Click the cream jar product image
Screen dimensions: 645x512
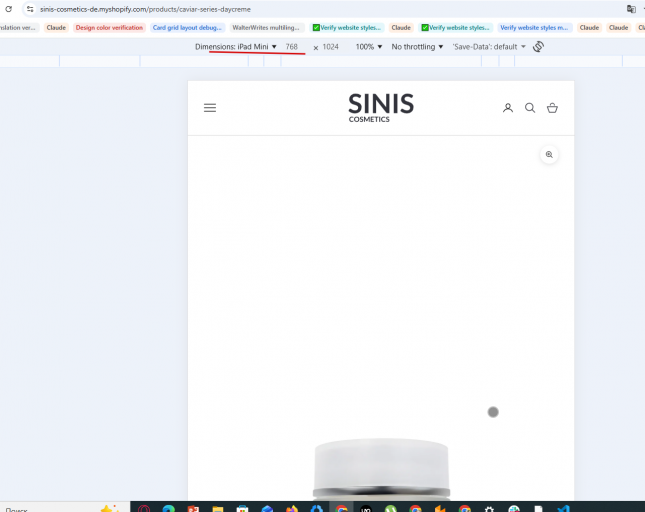(x=381, y=469)
